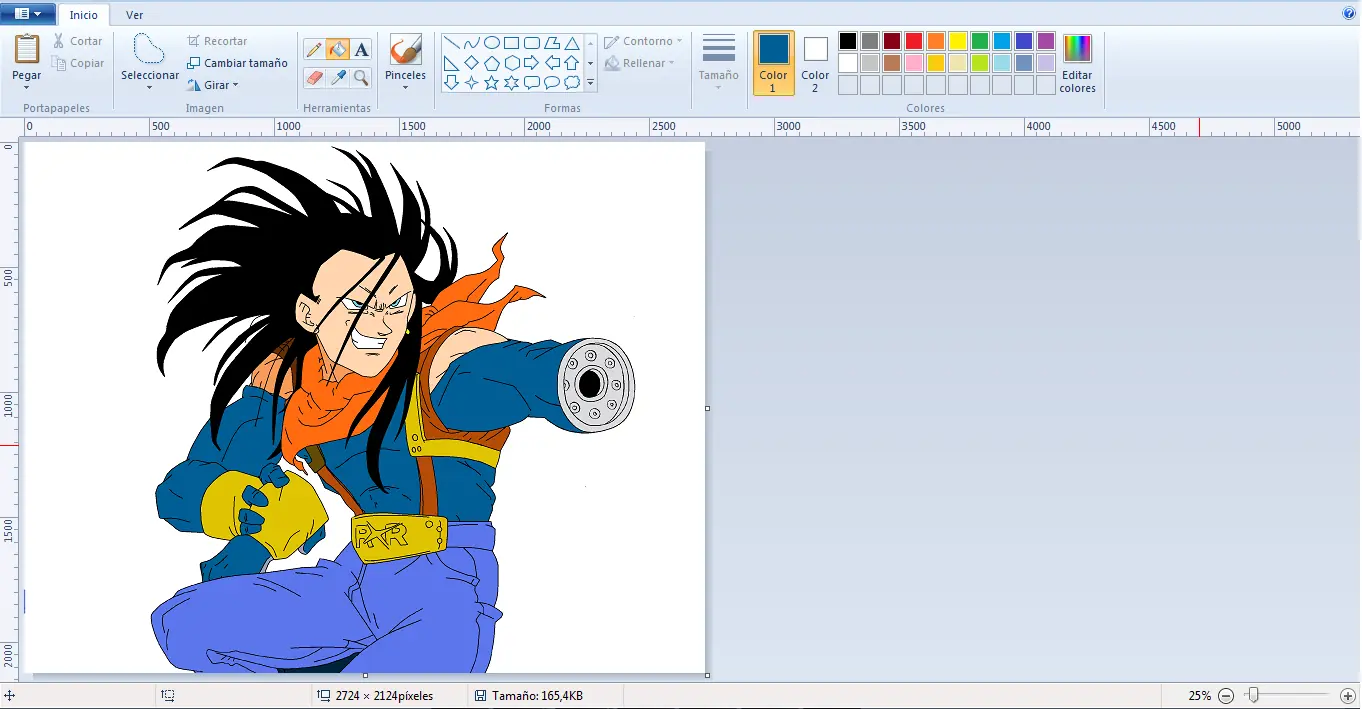Click the Tamaño: 165,4KB status text

537,695
